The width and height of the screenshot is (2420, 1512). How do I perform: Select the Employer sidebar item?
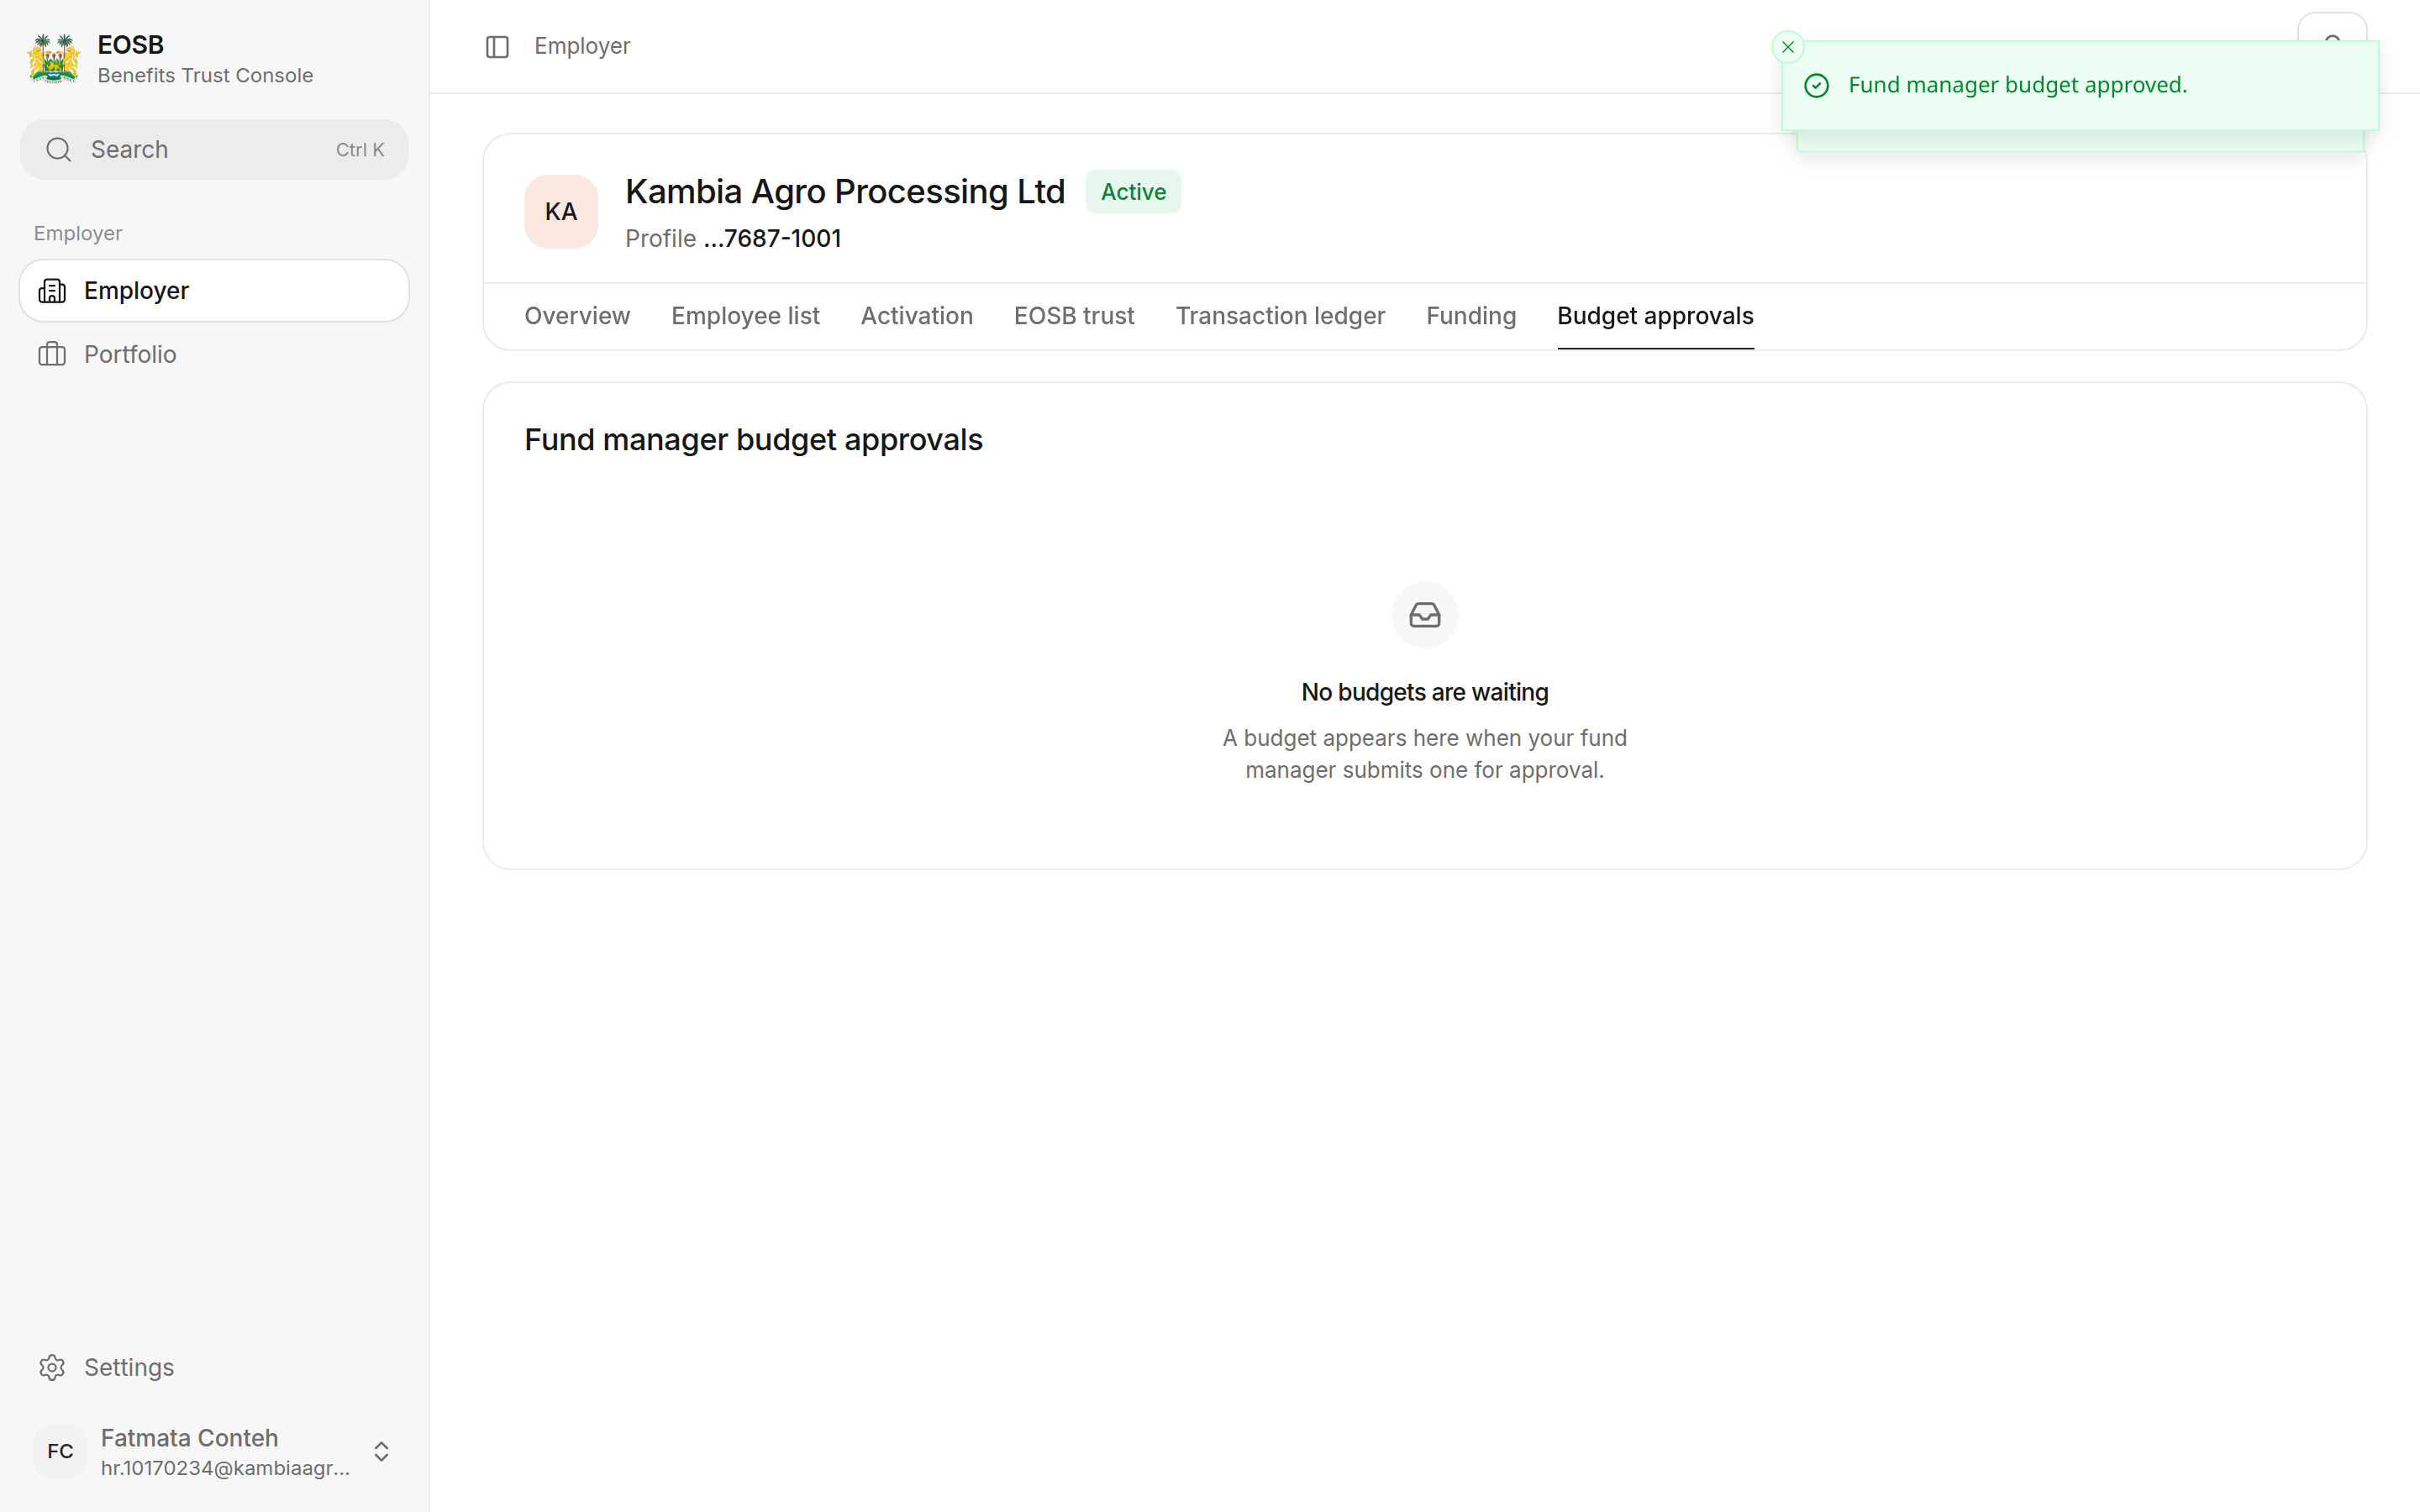pos(214,291)
